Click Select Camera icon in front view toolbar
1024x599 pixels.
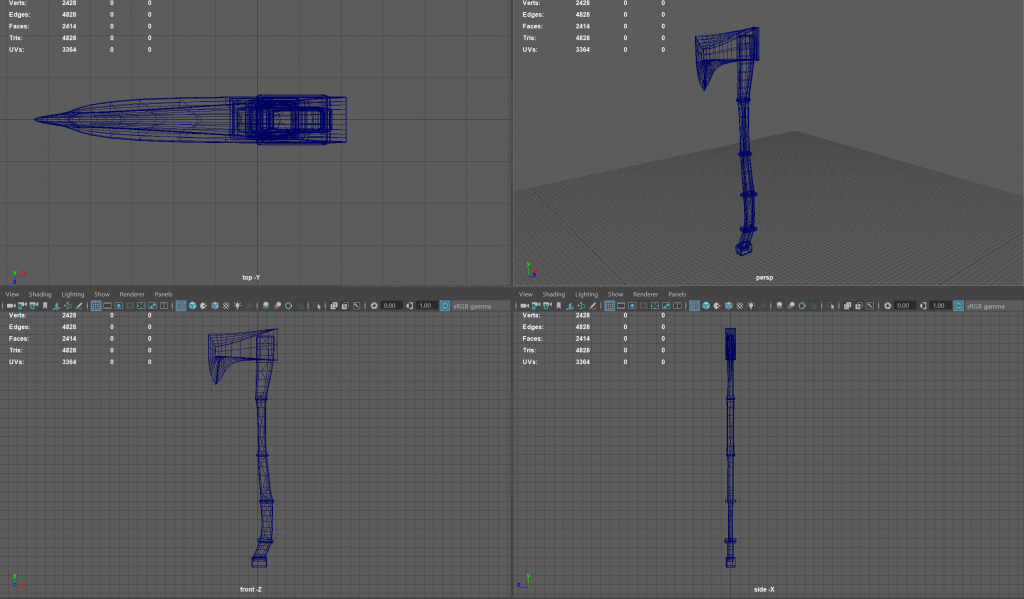(10, 305)
